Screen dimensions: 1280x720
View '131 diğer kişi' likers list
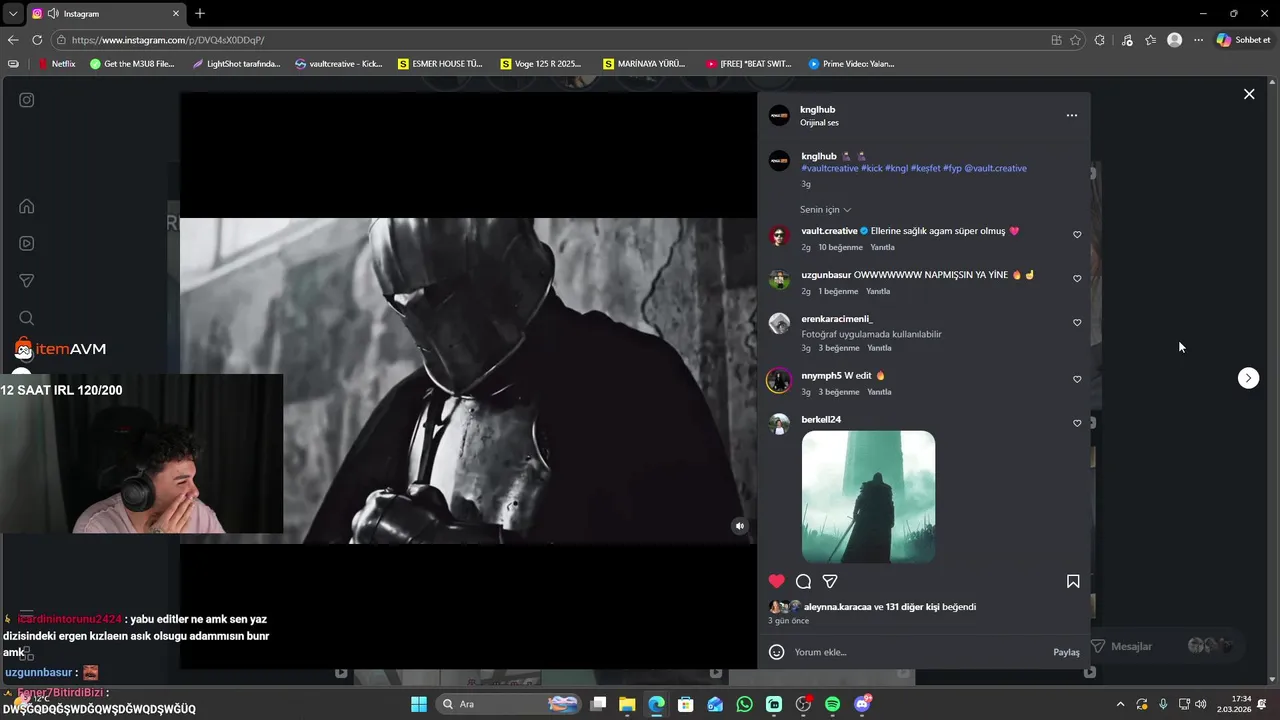pyautogui.click(x=913, y=607)
